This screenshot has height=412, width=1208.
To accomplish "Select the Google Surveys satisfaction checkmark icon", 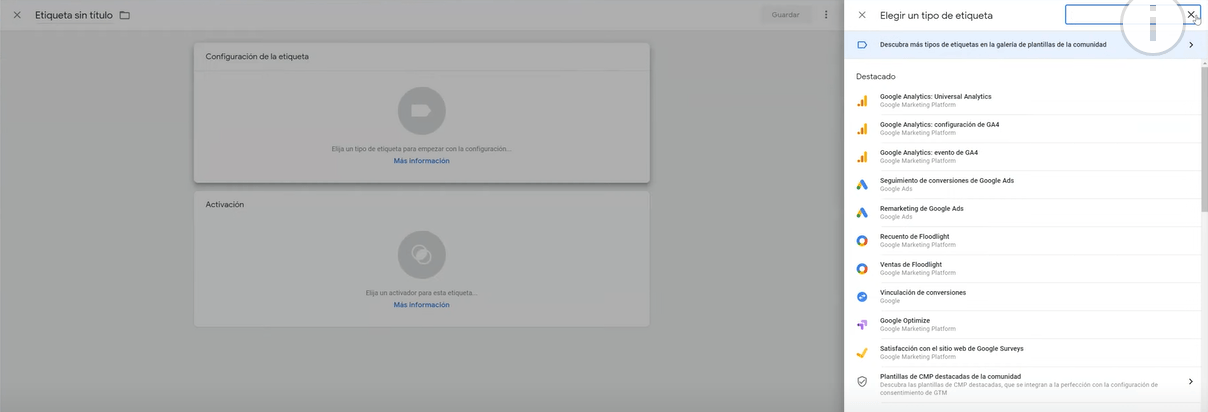I will (862, 353).
